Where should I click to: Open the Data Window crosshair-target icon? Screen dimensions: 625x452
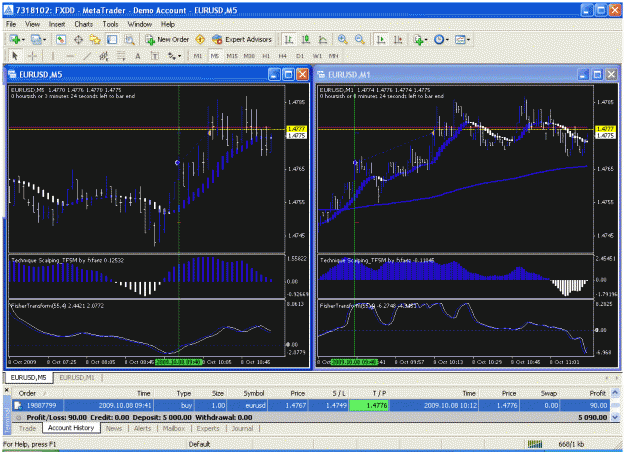coord(78,39)
